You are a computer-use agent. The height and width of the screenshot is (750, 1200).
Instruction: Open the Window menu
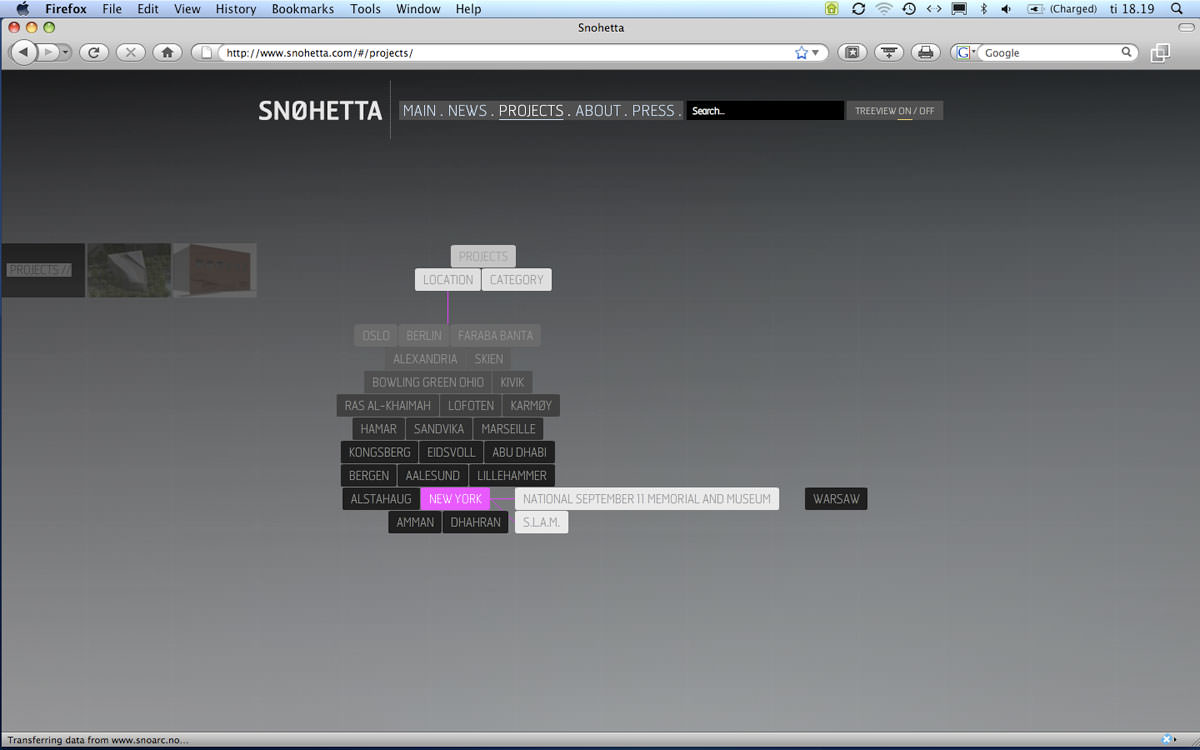(x=418, y=9)
